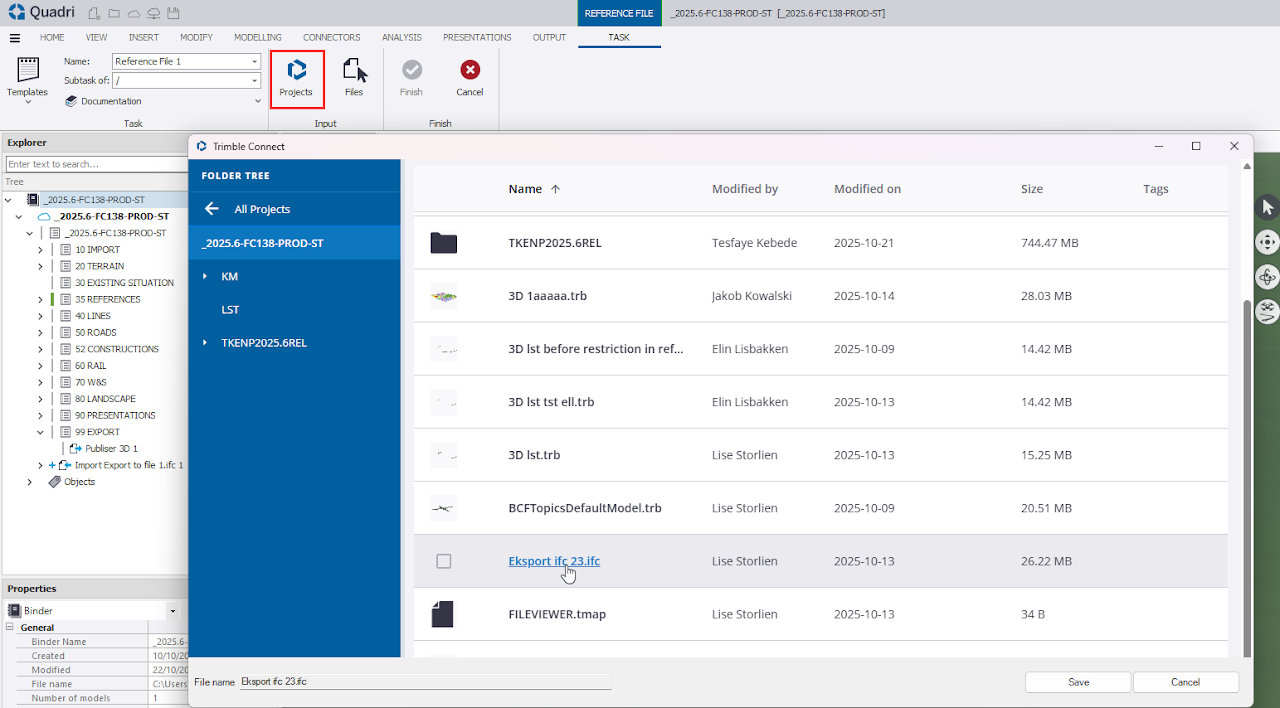Open the Subtask of dropdown
Image resolution: width=1280 pixels, height=708 pixels.
(x=255, y=80)
